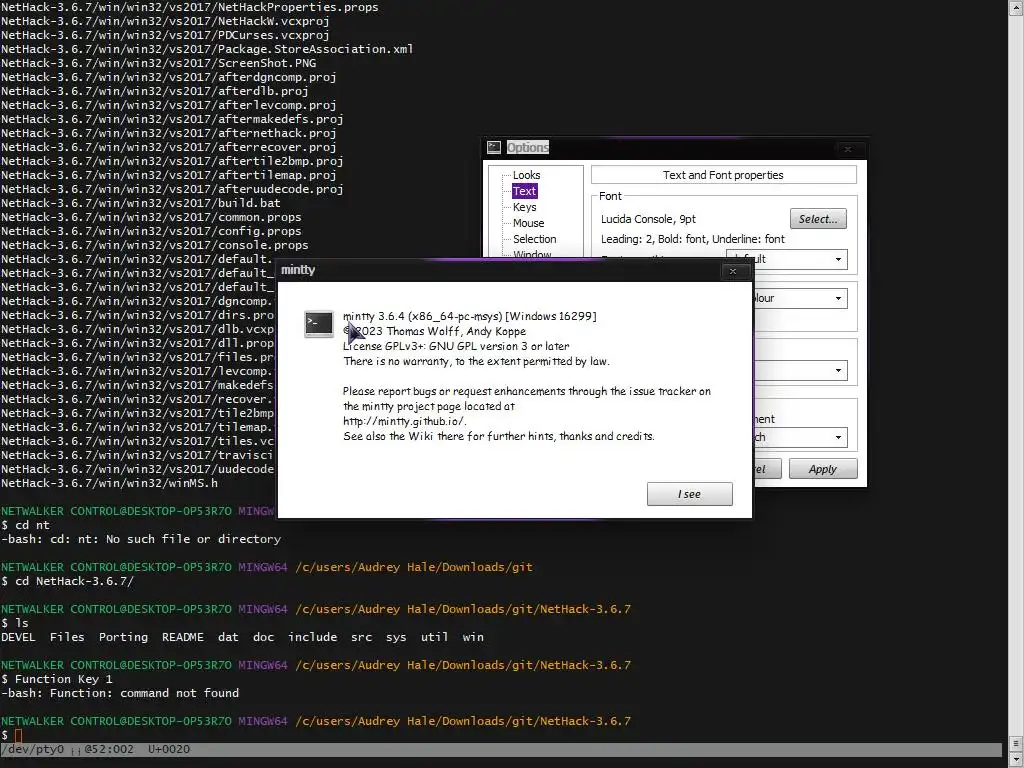Click the terminal icon in the mintty About dialog
Screen dimensions: 1024x768
[x=319, y=324]
